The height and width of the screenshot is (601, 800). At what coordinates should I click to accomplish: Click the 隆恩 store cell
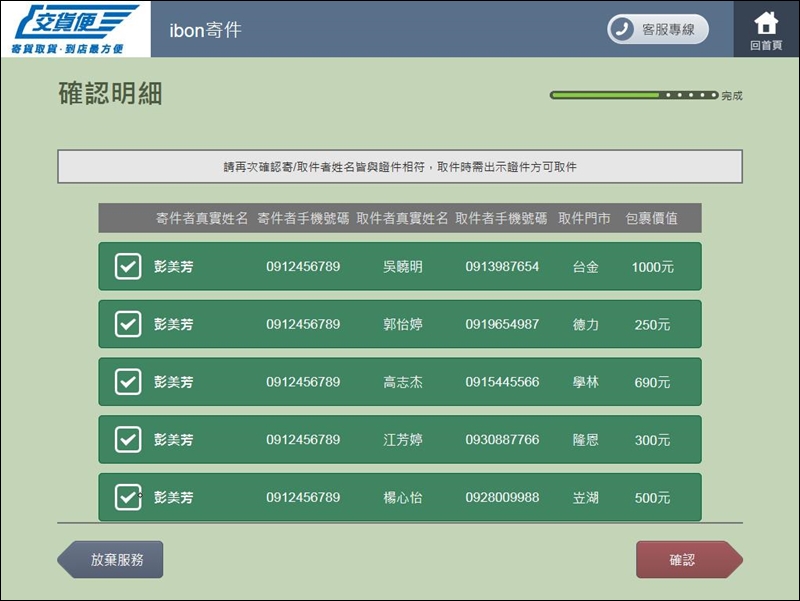(585, 440)
